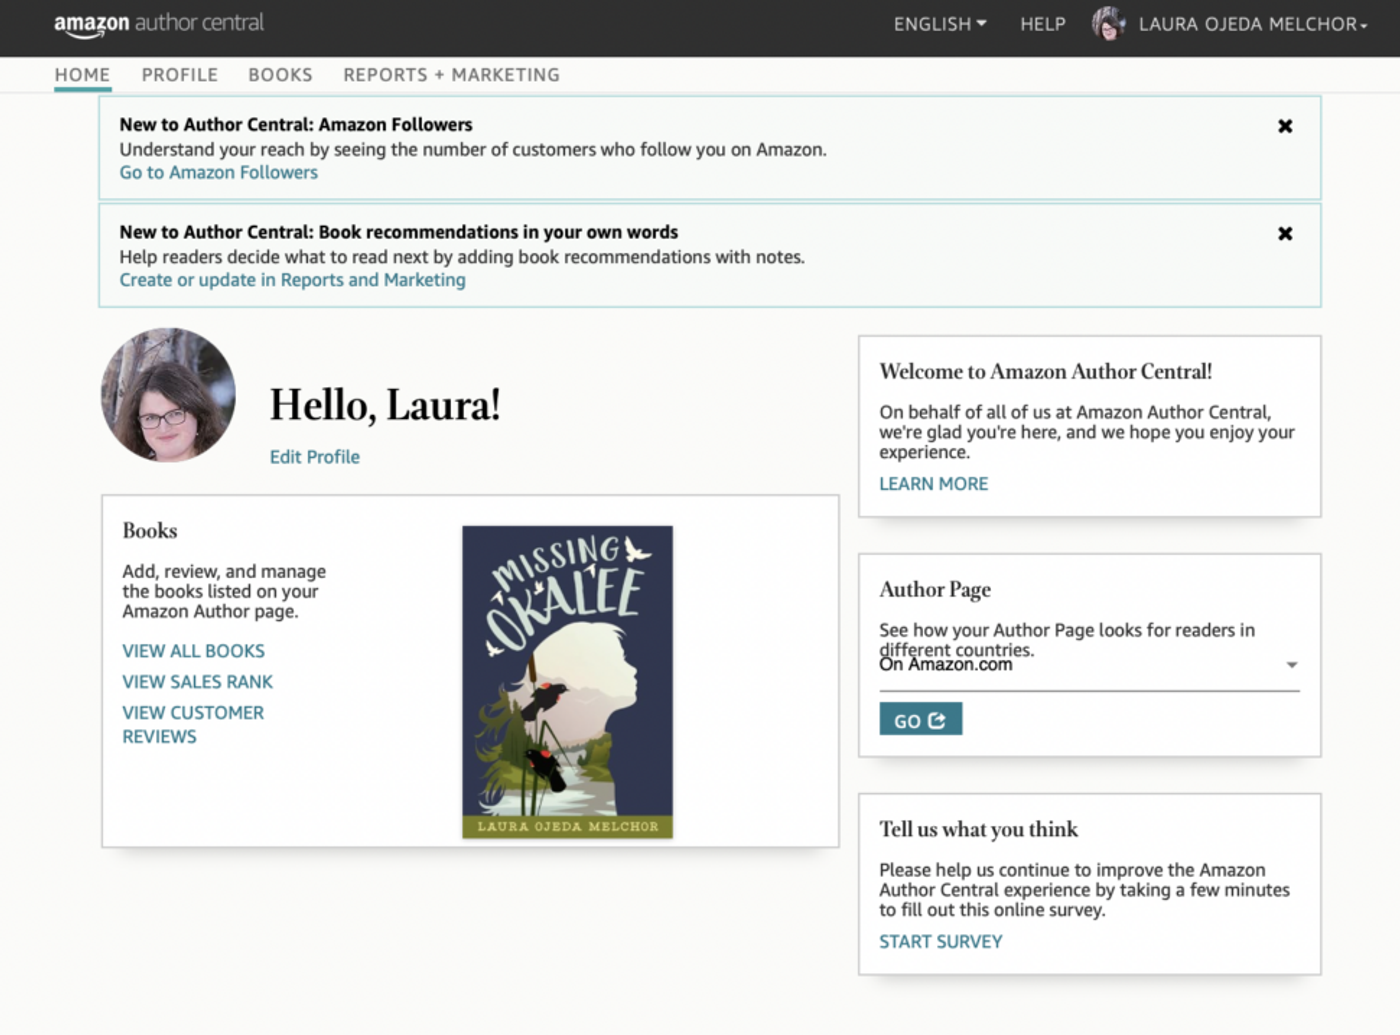
Task: Close the Book recommendations notification
Action: point(1285,233)
